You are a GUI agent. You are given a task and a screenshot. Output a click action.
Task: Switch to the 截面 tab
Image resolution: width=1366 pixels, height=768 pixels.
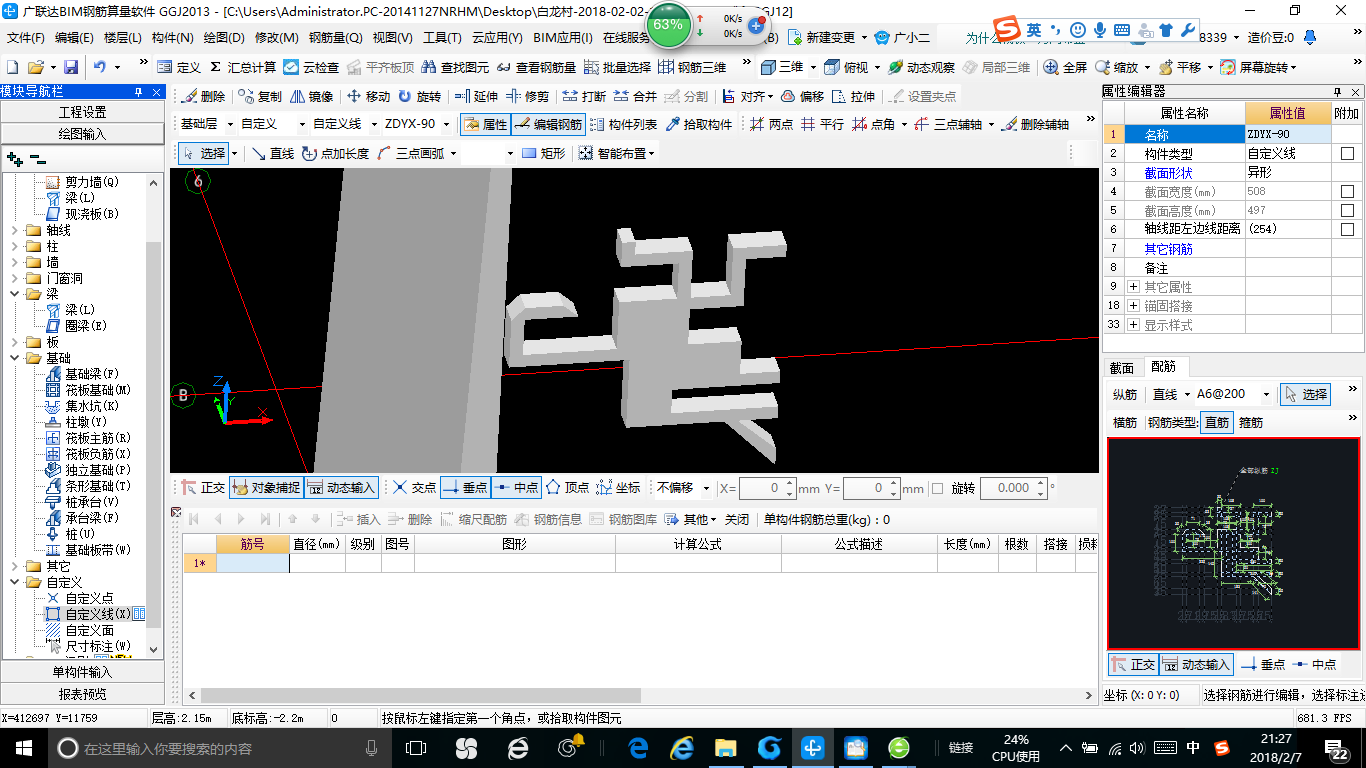coord(1122,367)
